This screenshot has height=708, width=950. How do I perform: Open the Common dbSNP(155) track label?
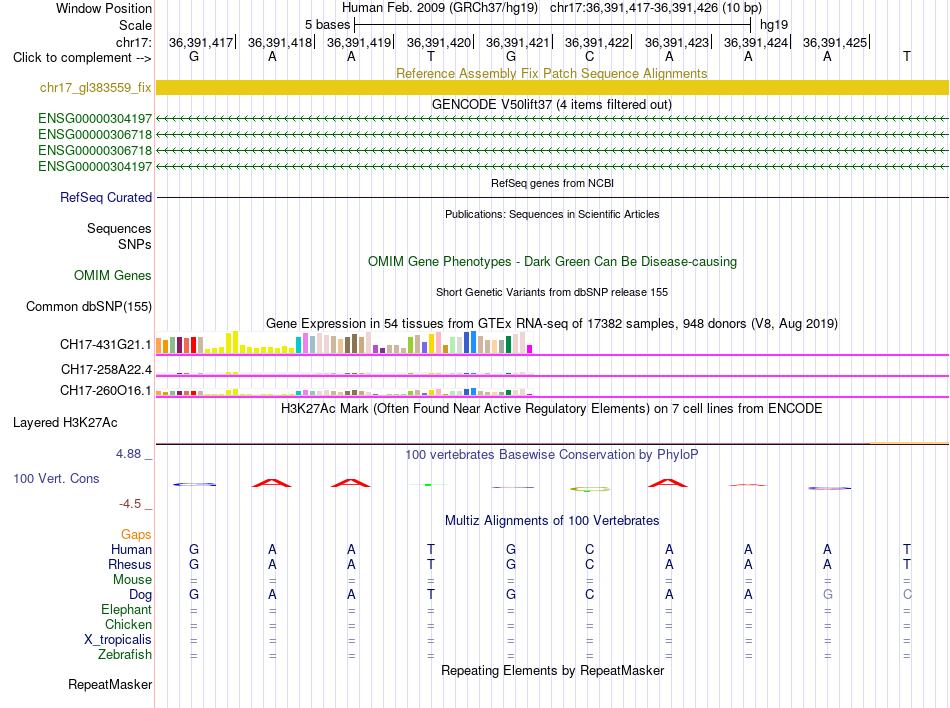[x=88, y=306]
